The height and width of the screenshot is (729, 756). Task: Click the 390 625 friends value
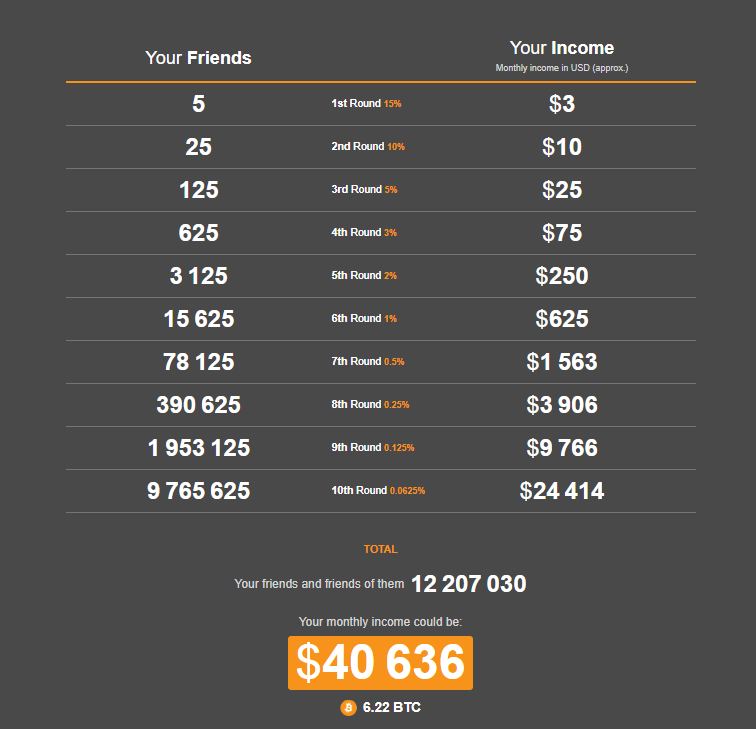198,405
